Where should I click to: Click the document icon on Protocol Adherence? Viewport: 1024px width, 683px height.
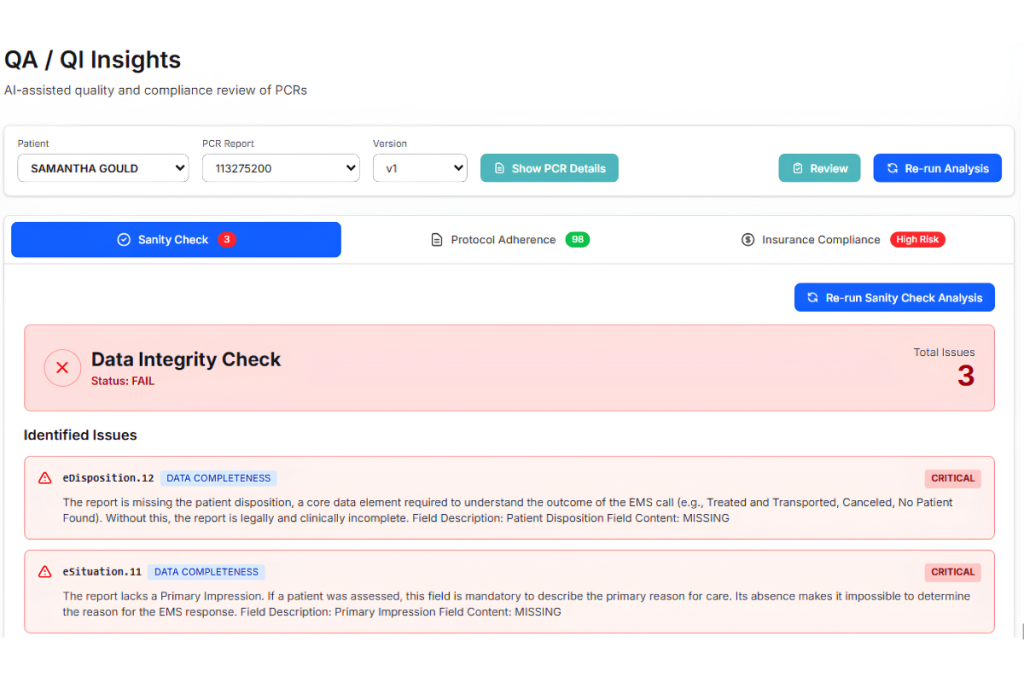[x=437, y=240]
